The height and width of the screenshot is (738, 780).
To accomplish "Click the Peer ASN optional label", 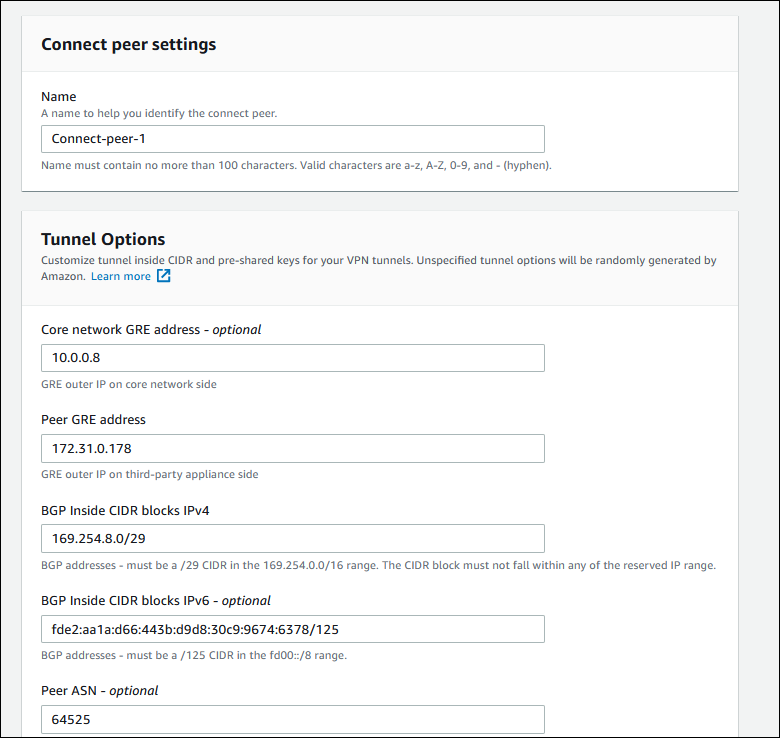I will click(x=99, y=690).
